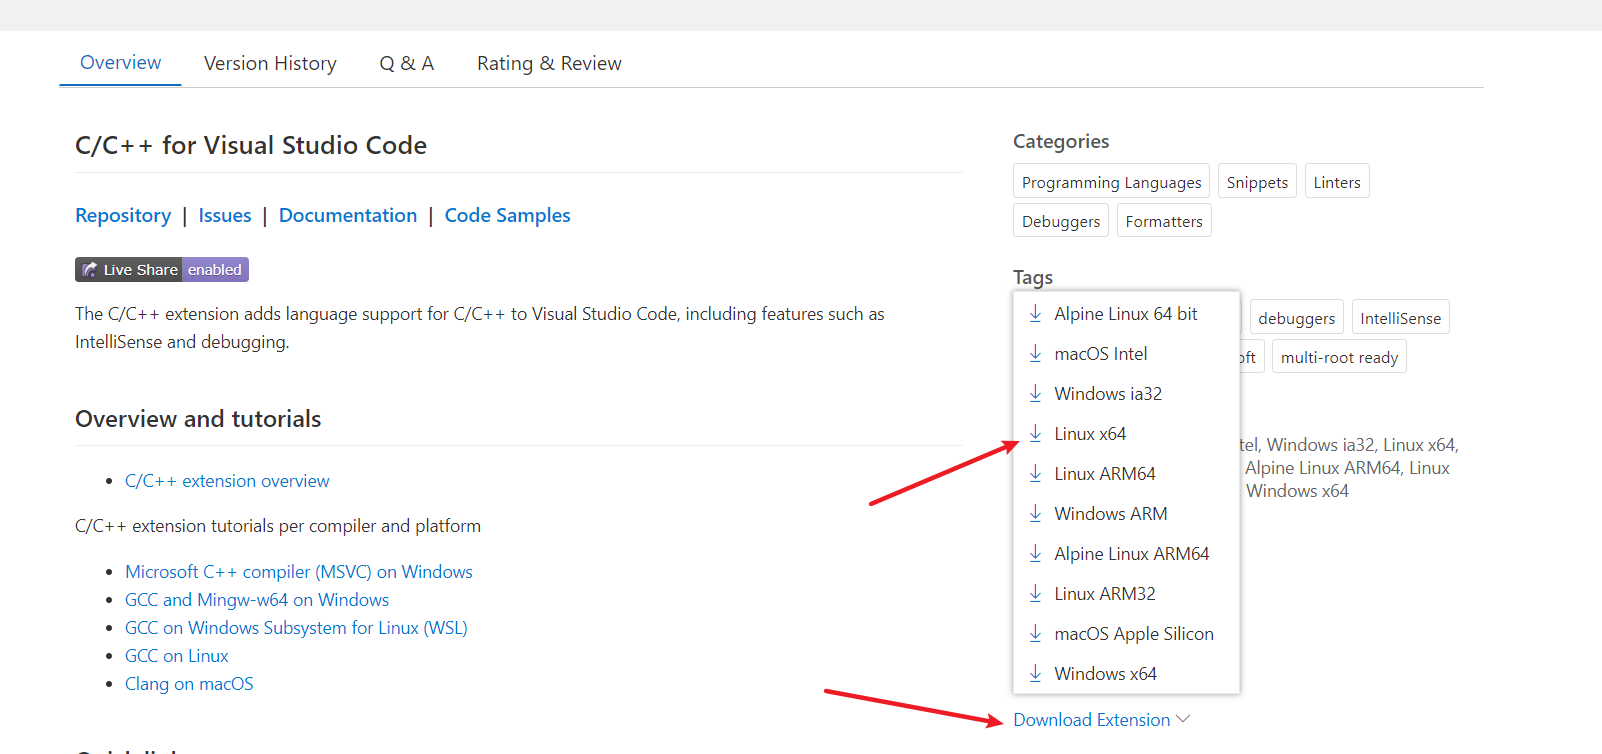Click the Tags heading
This screenshot has height=754, width=1602.
(x=1033, y=278)
